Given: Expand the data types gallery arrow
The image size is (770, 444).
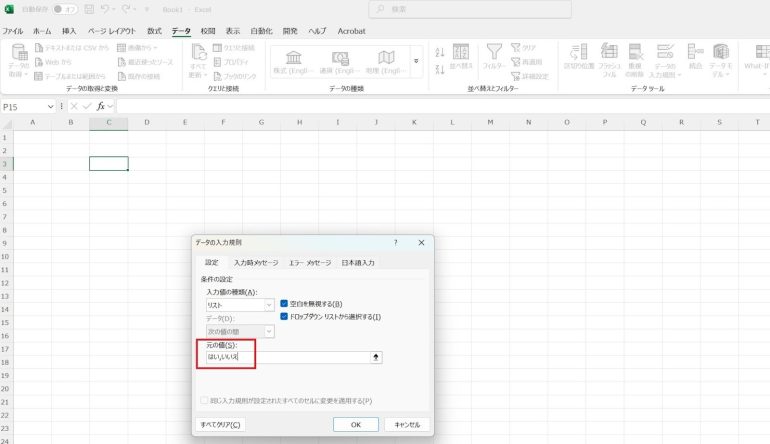Looking at the screenshot, I should (416, 61).
